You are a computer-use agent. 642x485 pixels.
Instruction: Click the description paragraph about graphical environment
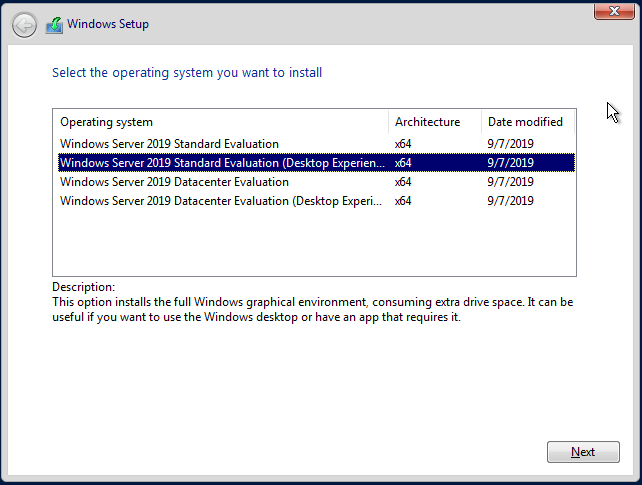click(312, 309)
